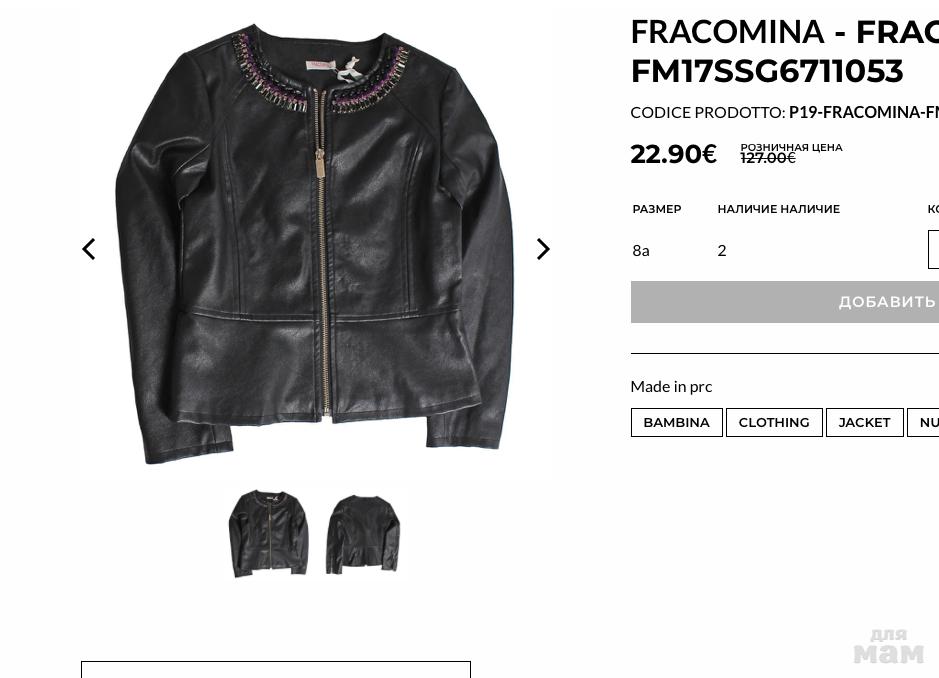Select the back view jacket thumbnail

click(363, 534)
